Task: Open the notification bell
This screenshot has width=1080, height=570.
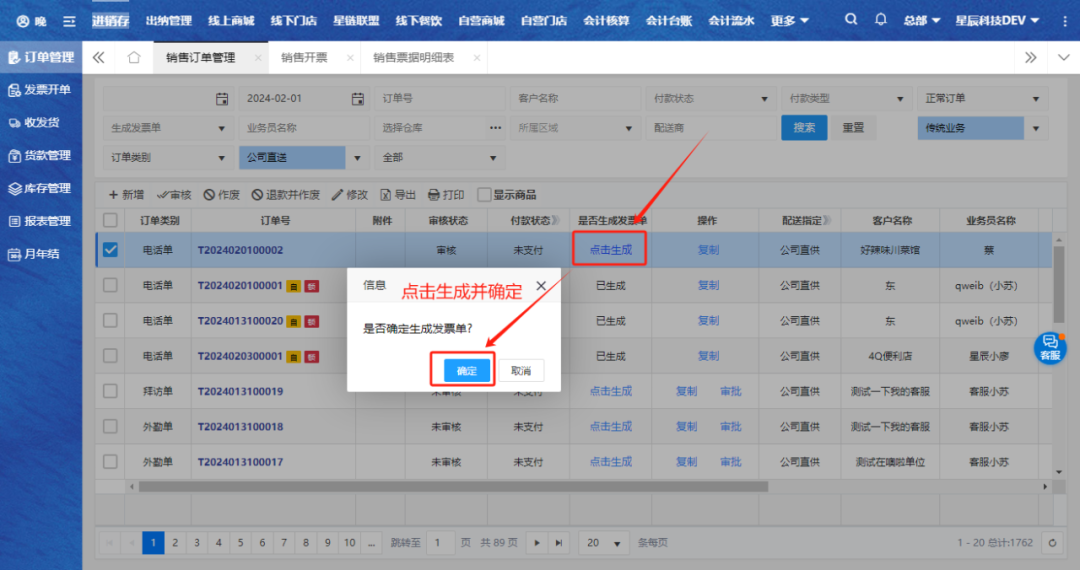Action: coord(880,20)
